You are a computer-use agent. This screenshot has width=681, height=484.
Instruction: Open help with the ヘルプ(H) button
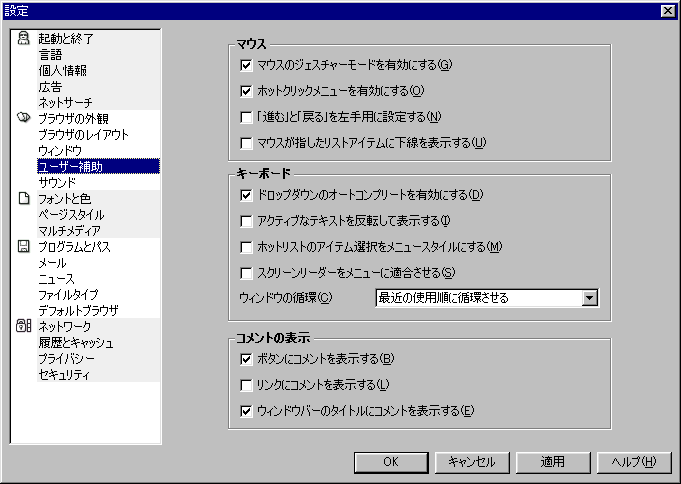tap(635, 462)
